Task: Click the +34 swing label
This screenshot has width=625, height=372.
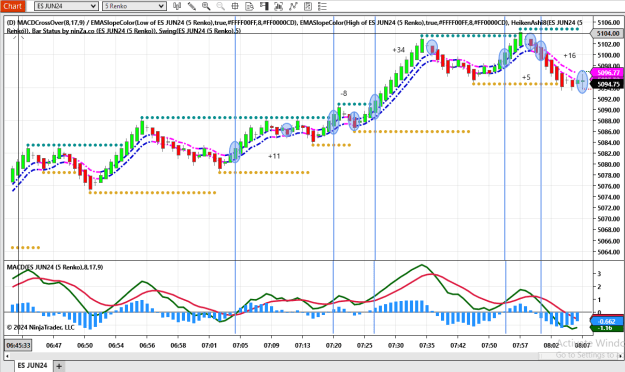Action: pyautogui.click(x=399, y=50)
